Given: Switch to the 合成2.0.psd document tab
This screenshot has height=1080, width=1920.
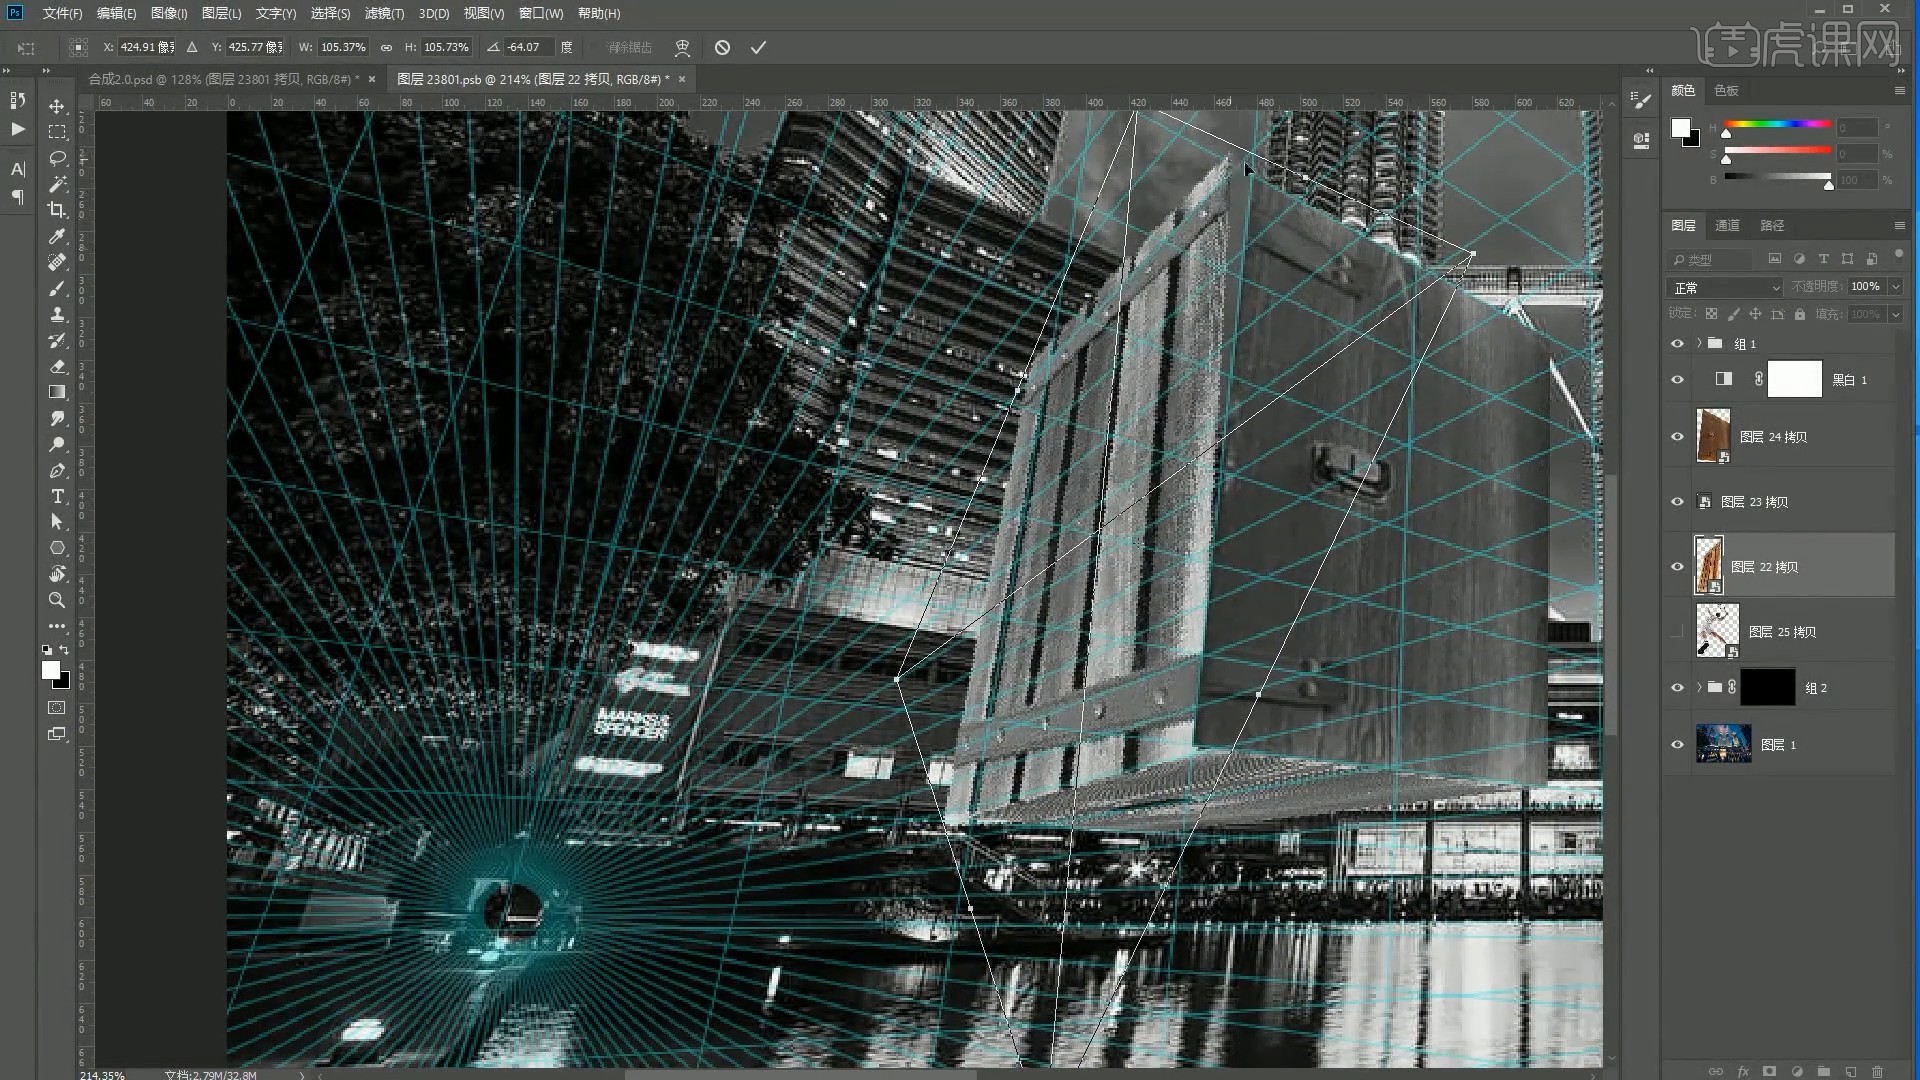Looking at the screenshot, I should tap(224, 79).
